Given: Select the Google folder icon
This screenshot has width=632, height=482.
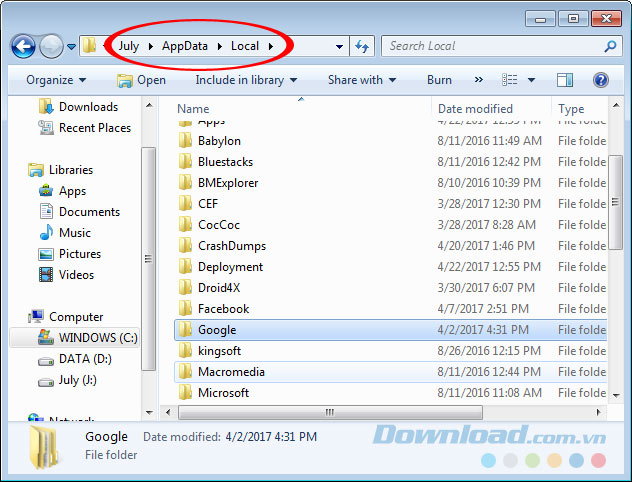Looking at the screenshot, I should [185, 330].
